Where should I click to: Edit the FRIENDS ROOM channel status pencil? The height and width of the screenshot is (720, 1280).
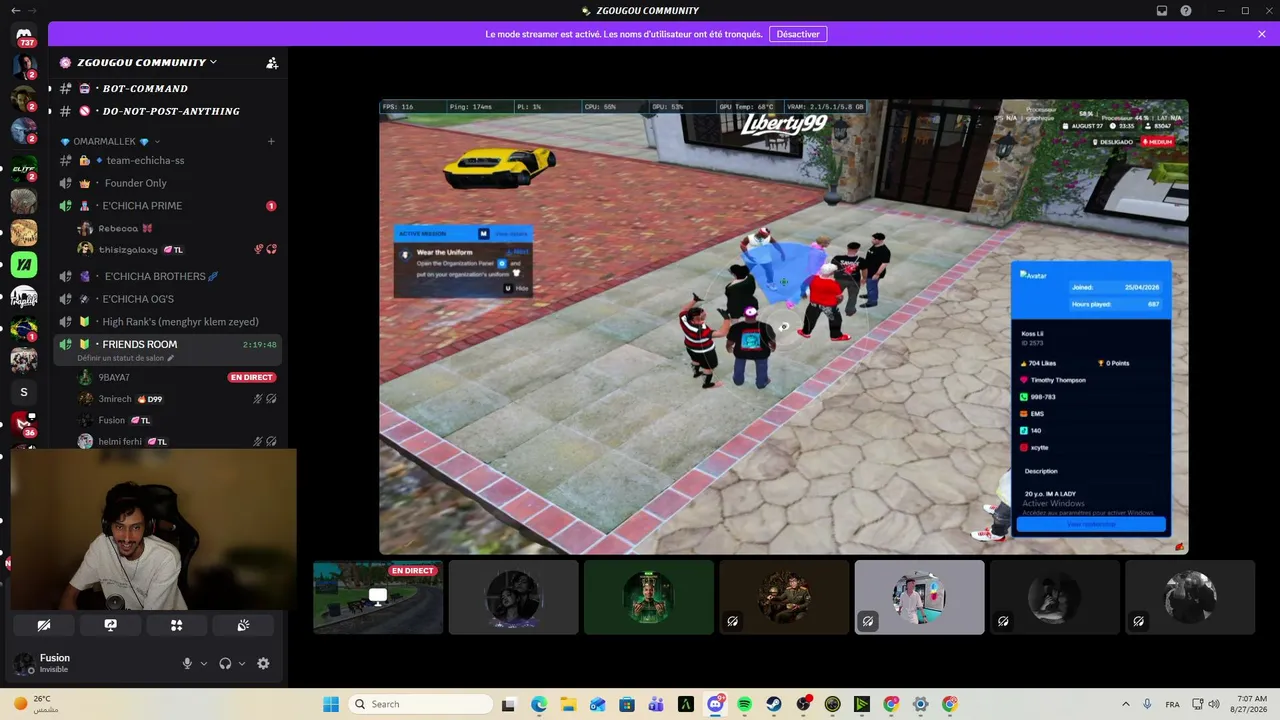click(x=171, y=358)
